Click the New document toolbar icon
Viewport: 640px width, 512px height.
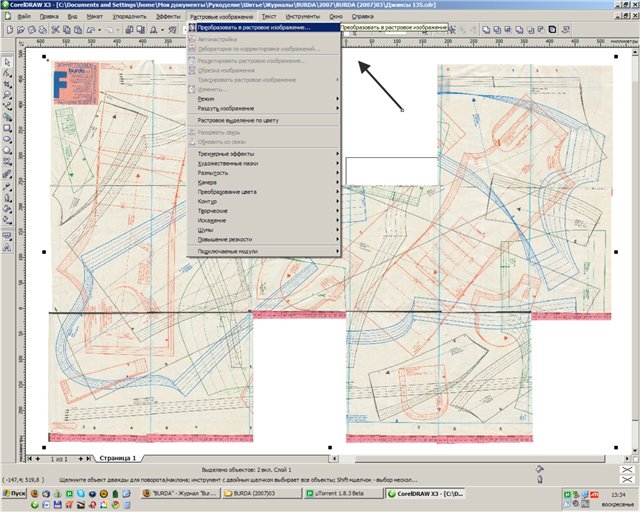(8, 30)
